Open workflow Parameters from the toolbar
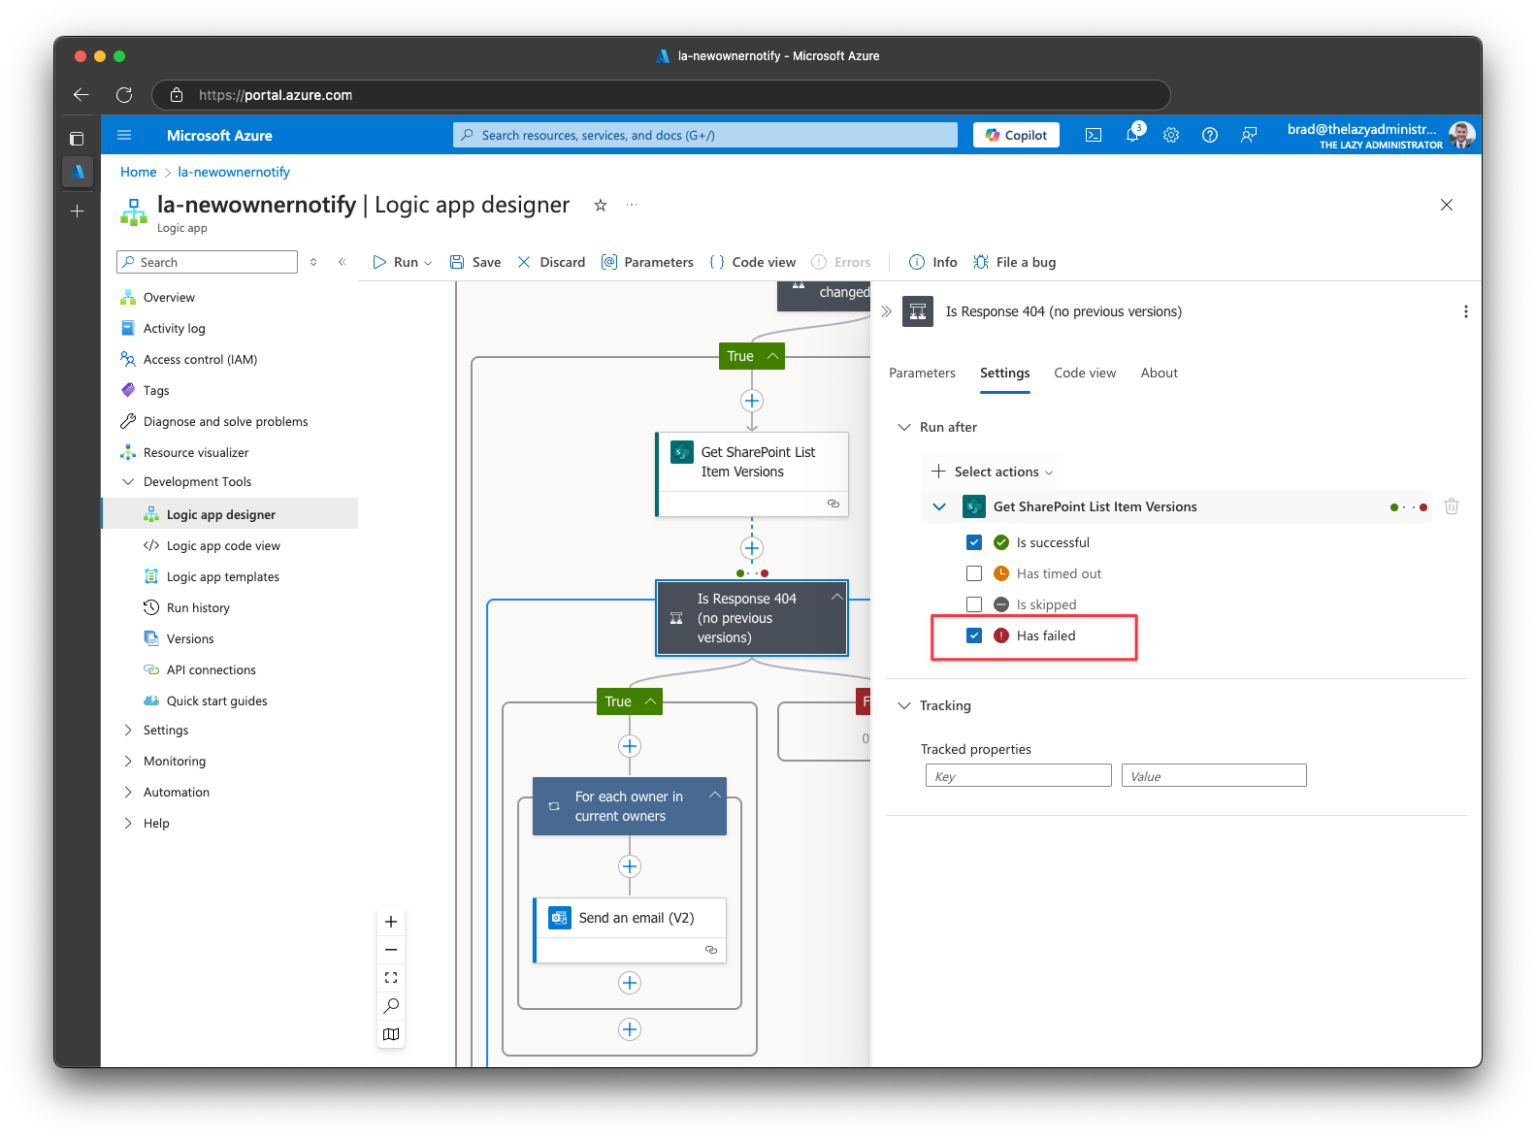Viewport: 1536px width, 1139px height. click(647, 262)
